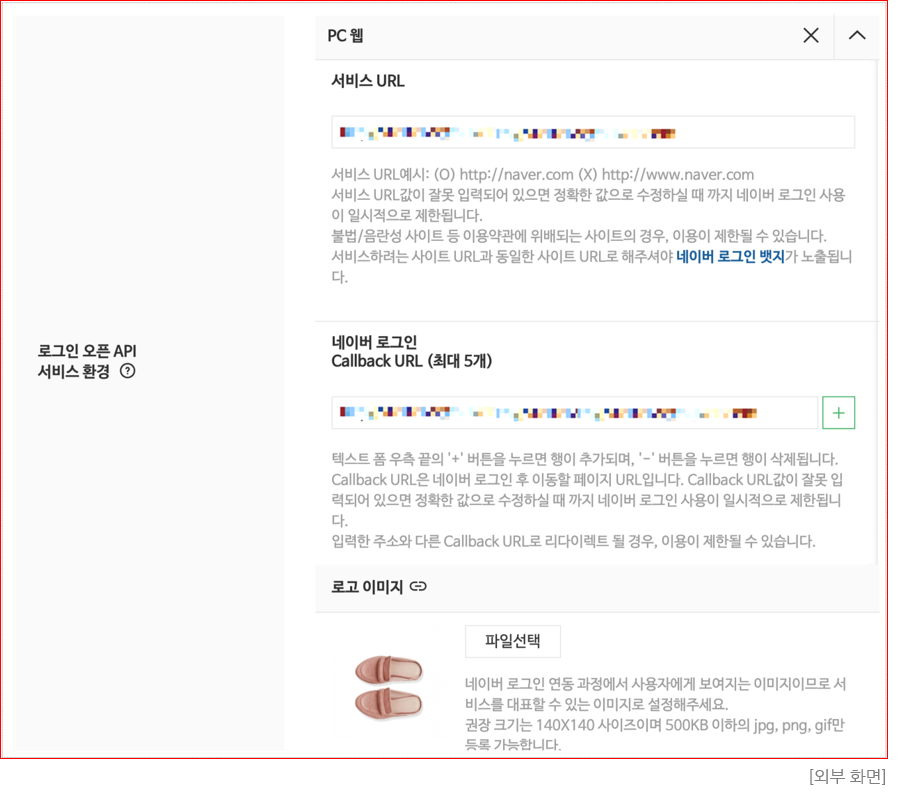Collapse the PC 웹 section chevron

[857, 36]
